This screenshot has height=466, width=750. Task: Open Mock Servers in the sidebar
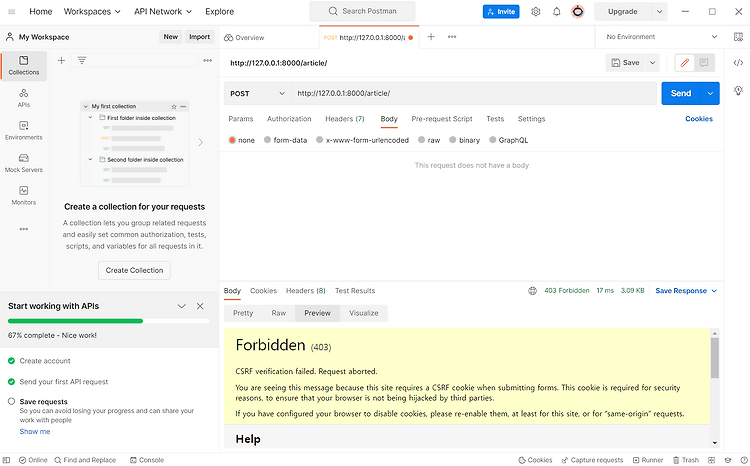click(24, 163)
